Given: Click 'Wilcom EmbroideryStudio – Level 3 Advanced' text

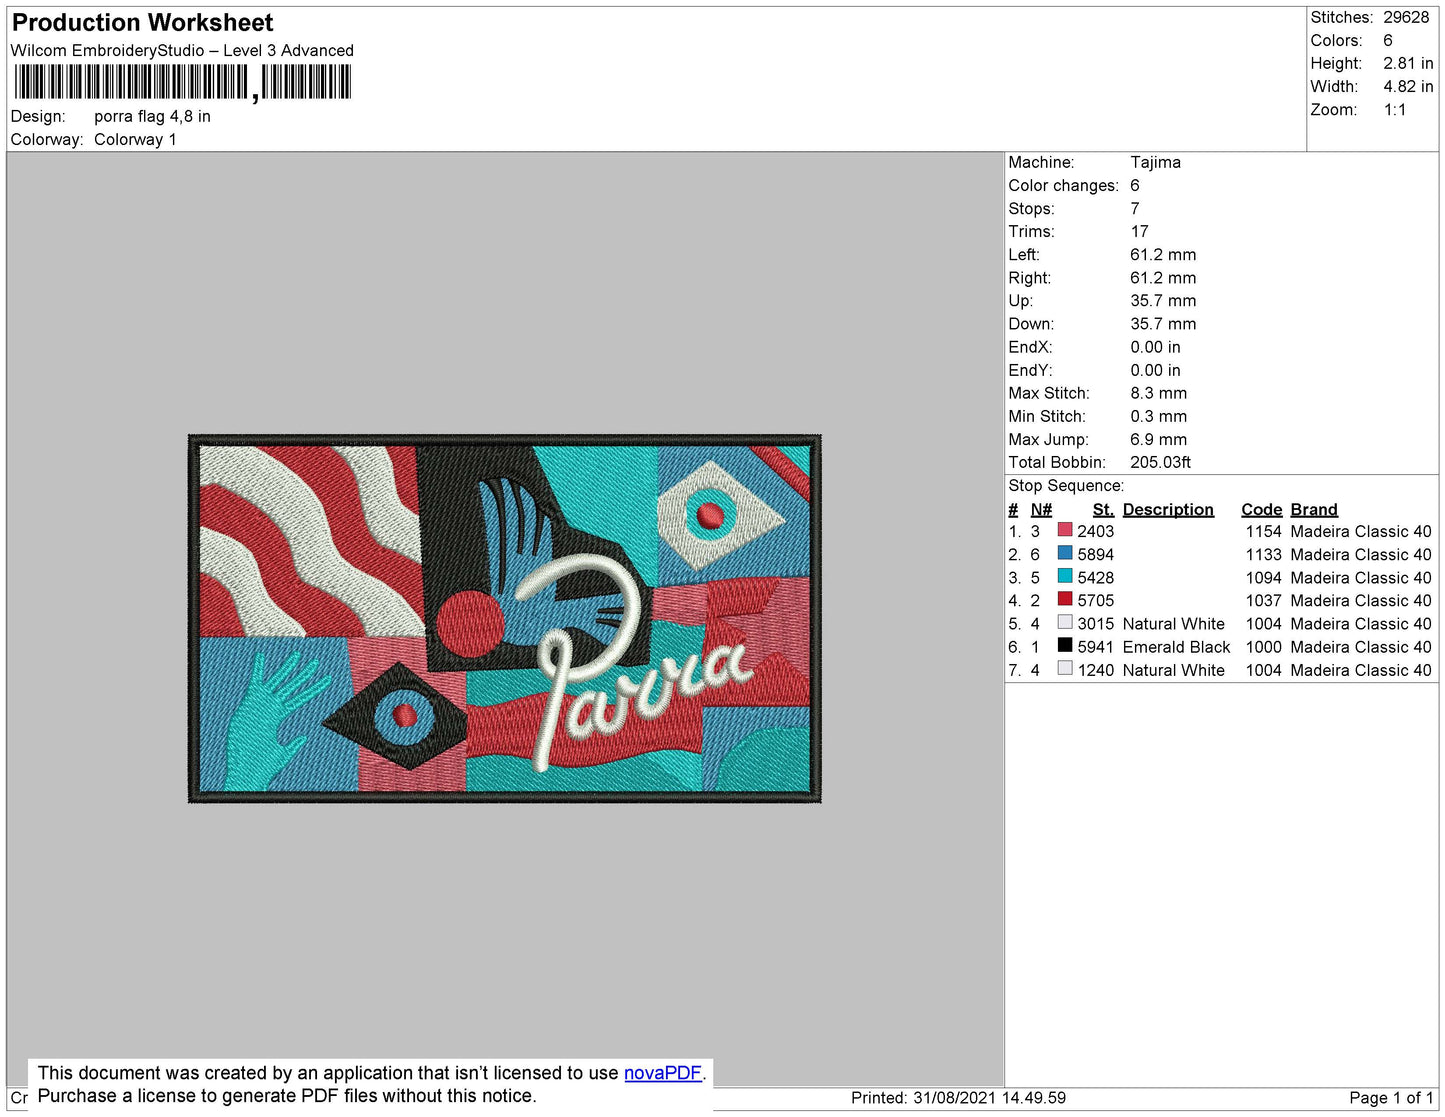Looking at the screenshot, I should [182, 50].
